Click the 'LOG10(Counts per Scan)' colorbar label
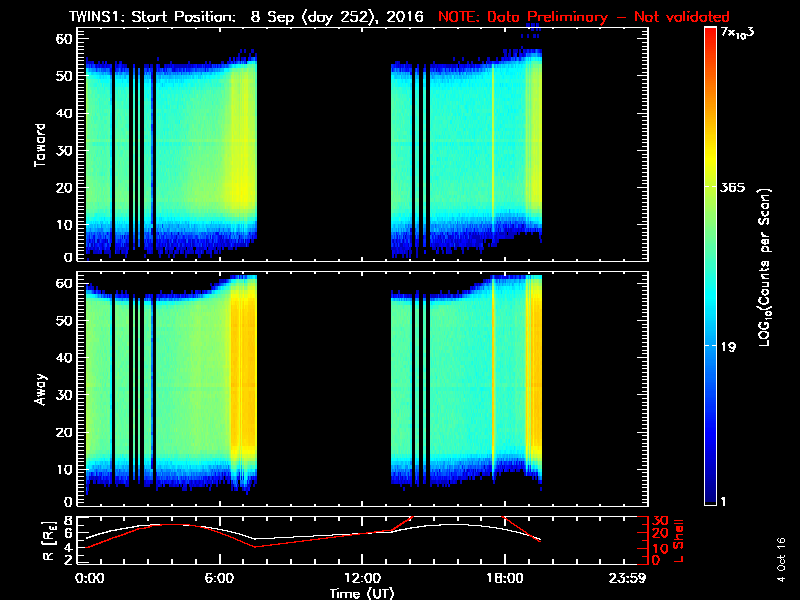 [765, 268]
